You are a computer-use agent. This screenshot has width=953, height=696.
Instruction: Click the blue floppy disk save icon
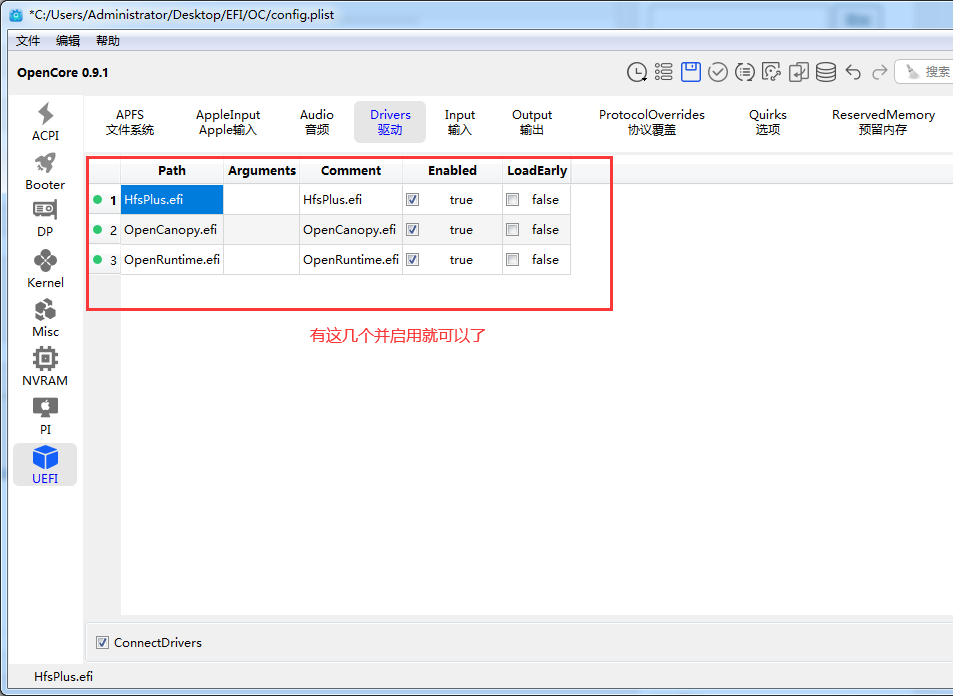click(x=691, y=72)
